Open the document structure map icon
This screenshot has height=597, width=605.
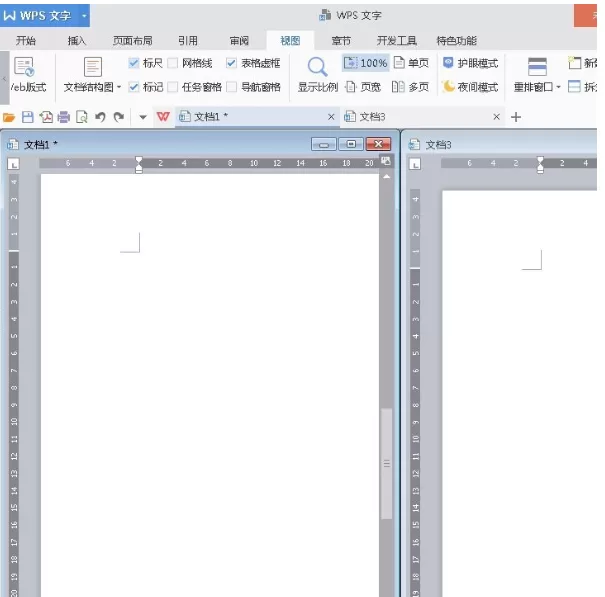tap(93, 67)
